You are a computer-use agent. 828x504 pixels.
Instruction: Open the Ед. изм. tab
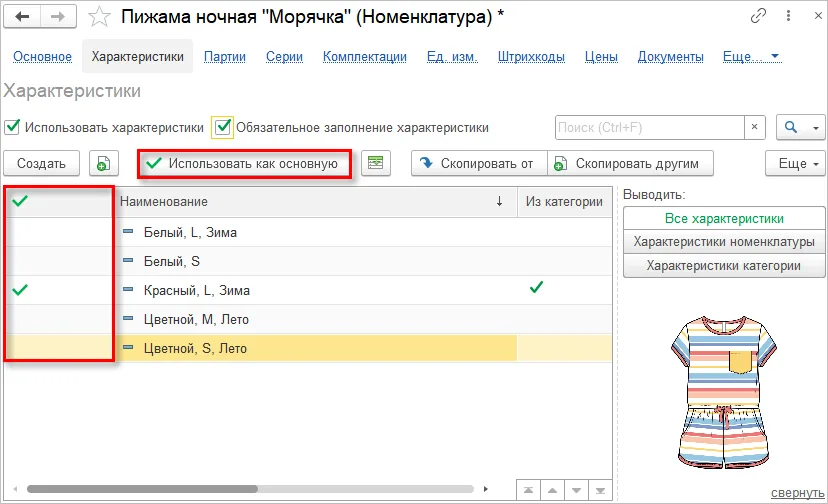(452, 57)
